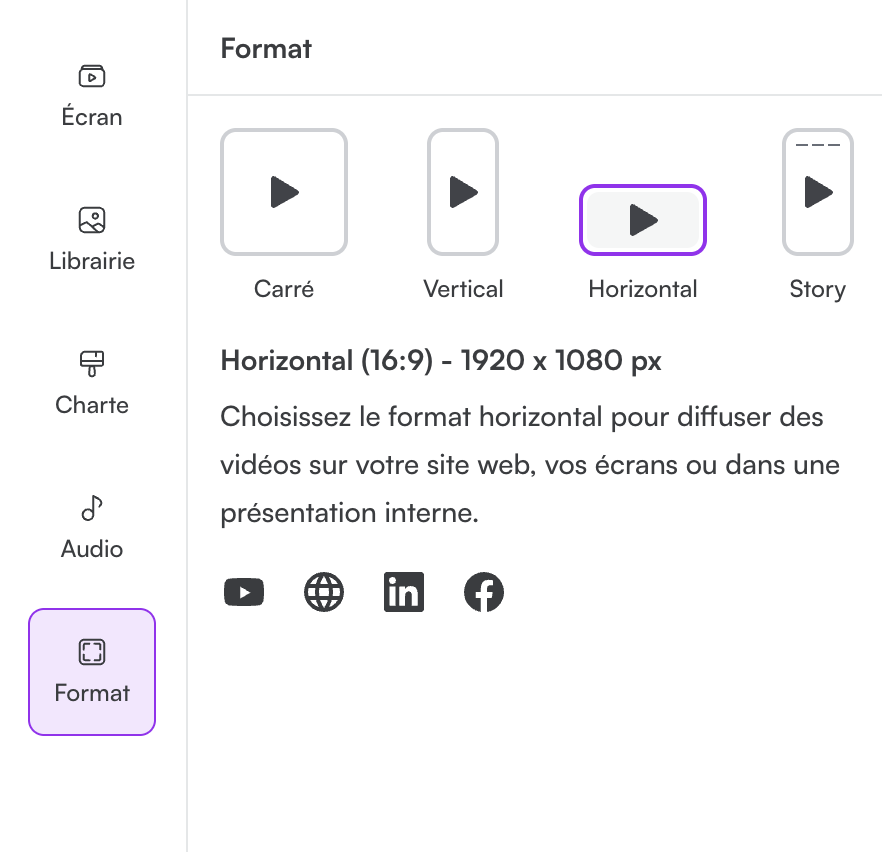882x852 pixels.
Task: Open the Audio sidebar section
Action: (92, 528)
